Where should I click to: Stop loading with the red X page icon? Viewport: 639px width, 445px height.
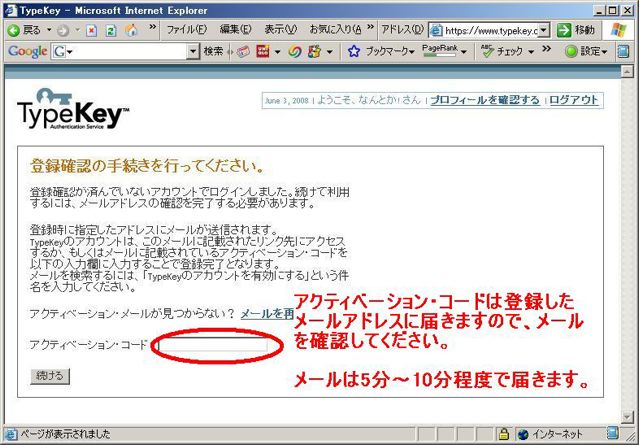[92, 31]
